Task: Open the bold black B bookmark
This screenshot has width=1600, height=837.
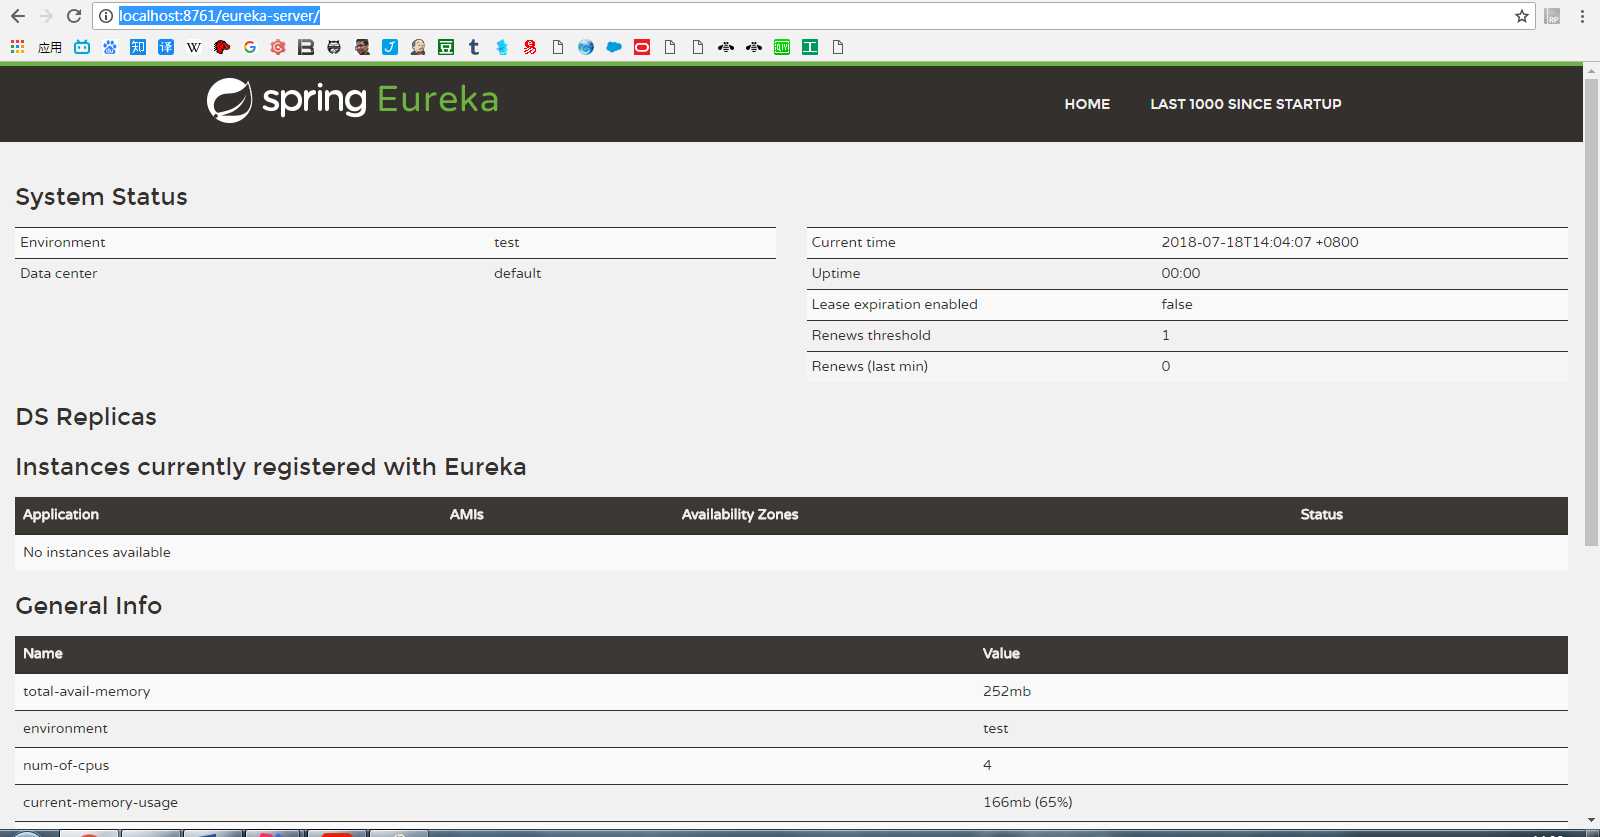Action: (306, 47)
